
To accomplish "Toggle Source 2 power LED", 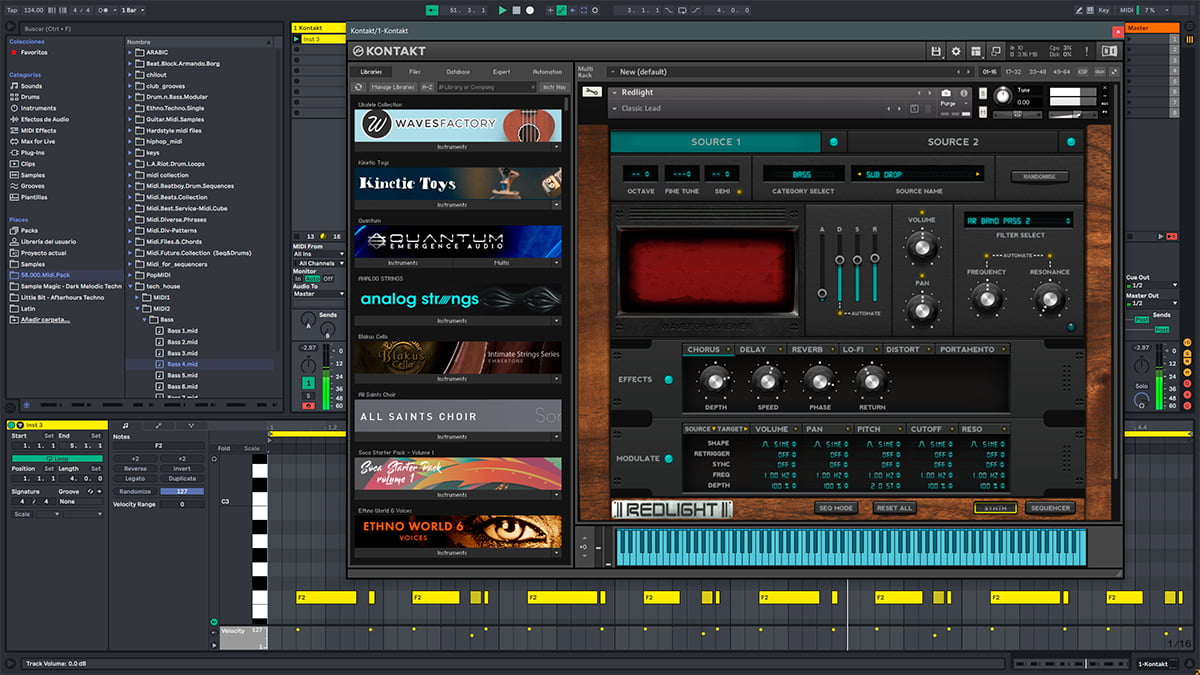I will click(1071, 142).
